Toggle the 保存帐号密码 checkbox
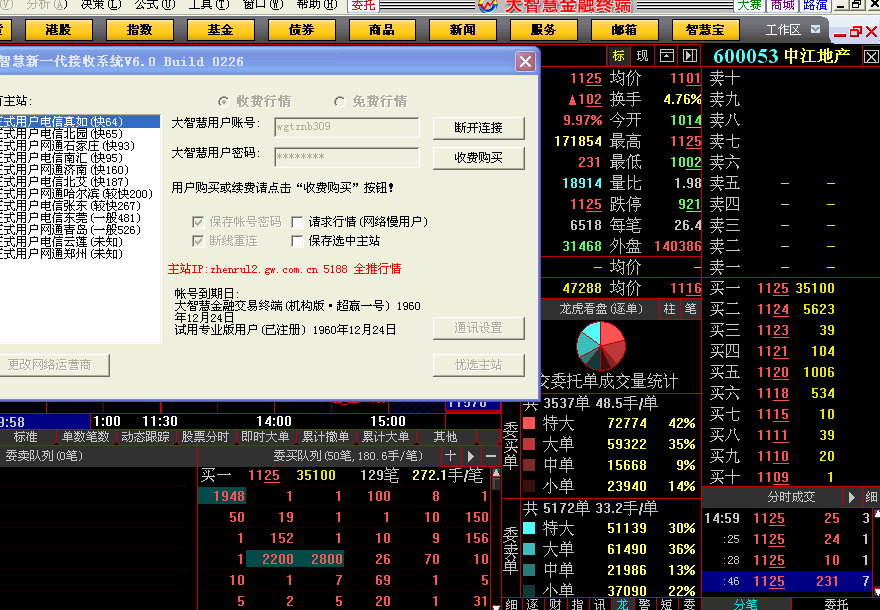This screenshot has width=880, height=610. tap(198, 222)
